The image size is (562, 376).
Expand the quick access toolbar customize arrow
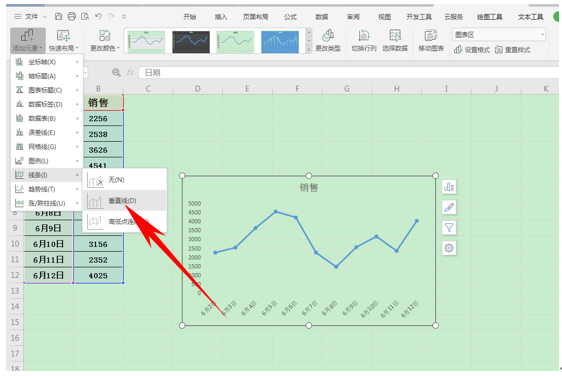124,16
